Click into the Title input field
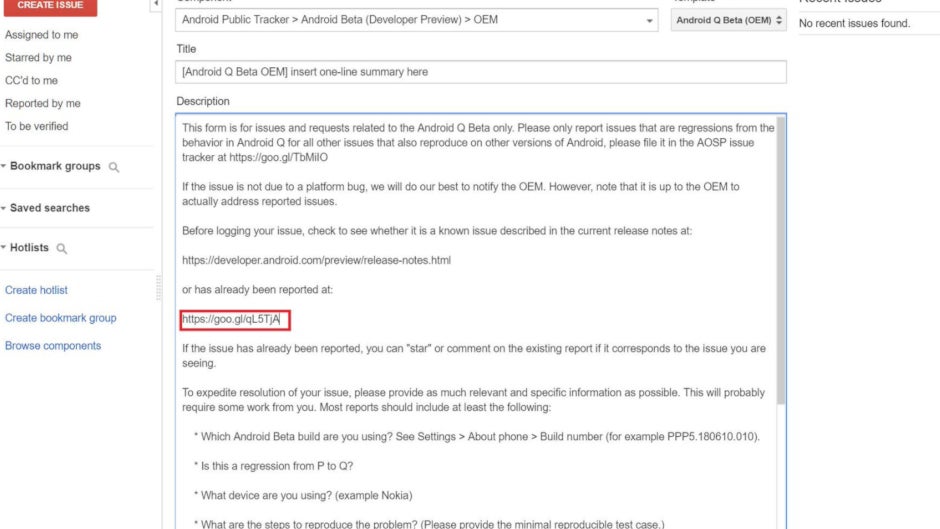 (481, 72)
